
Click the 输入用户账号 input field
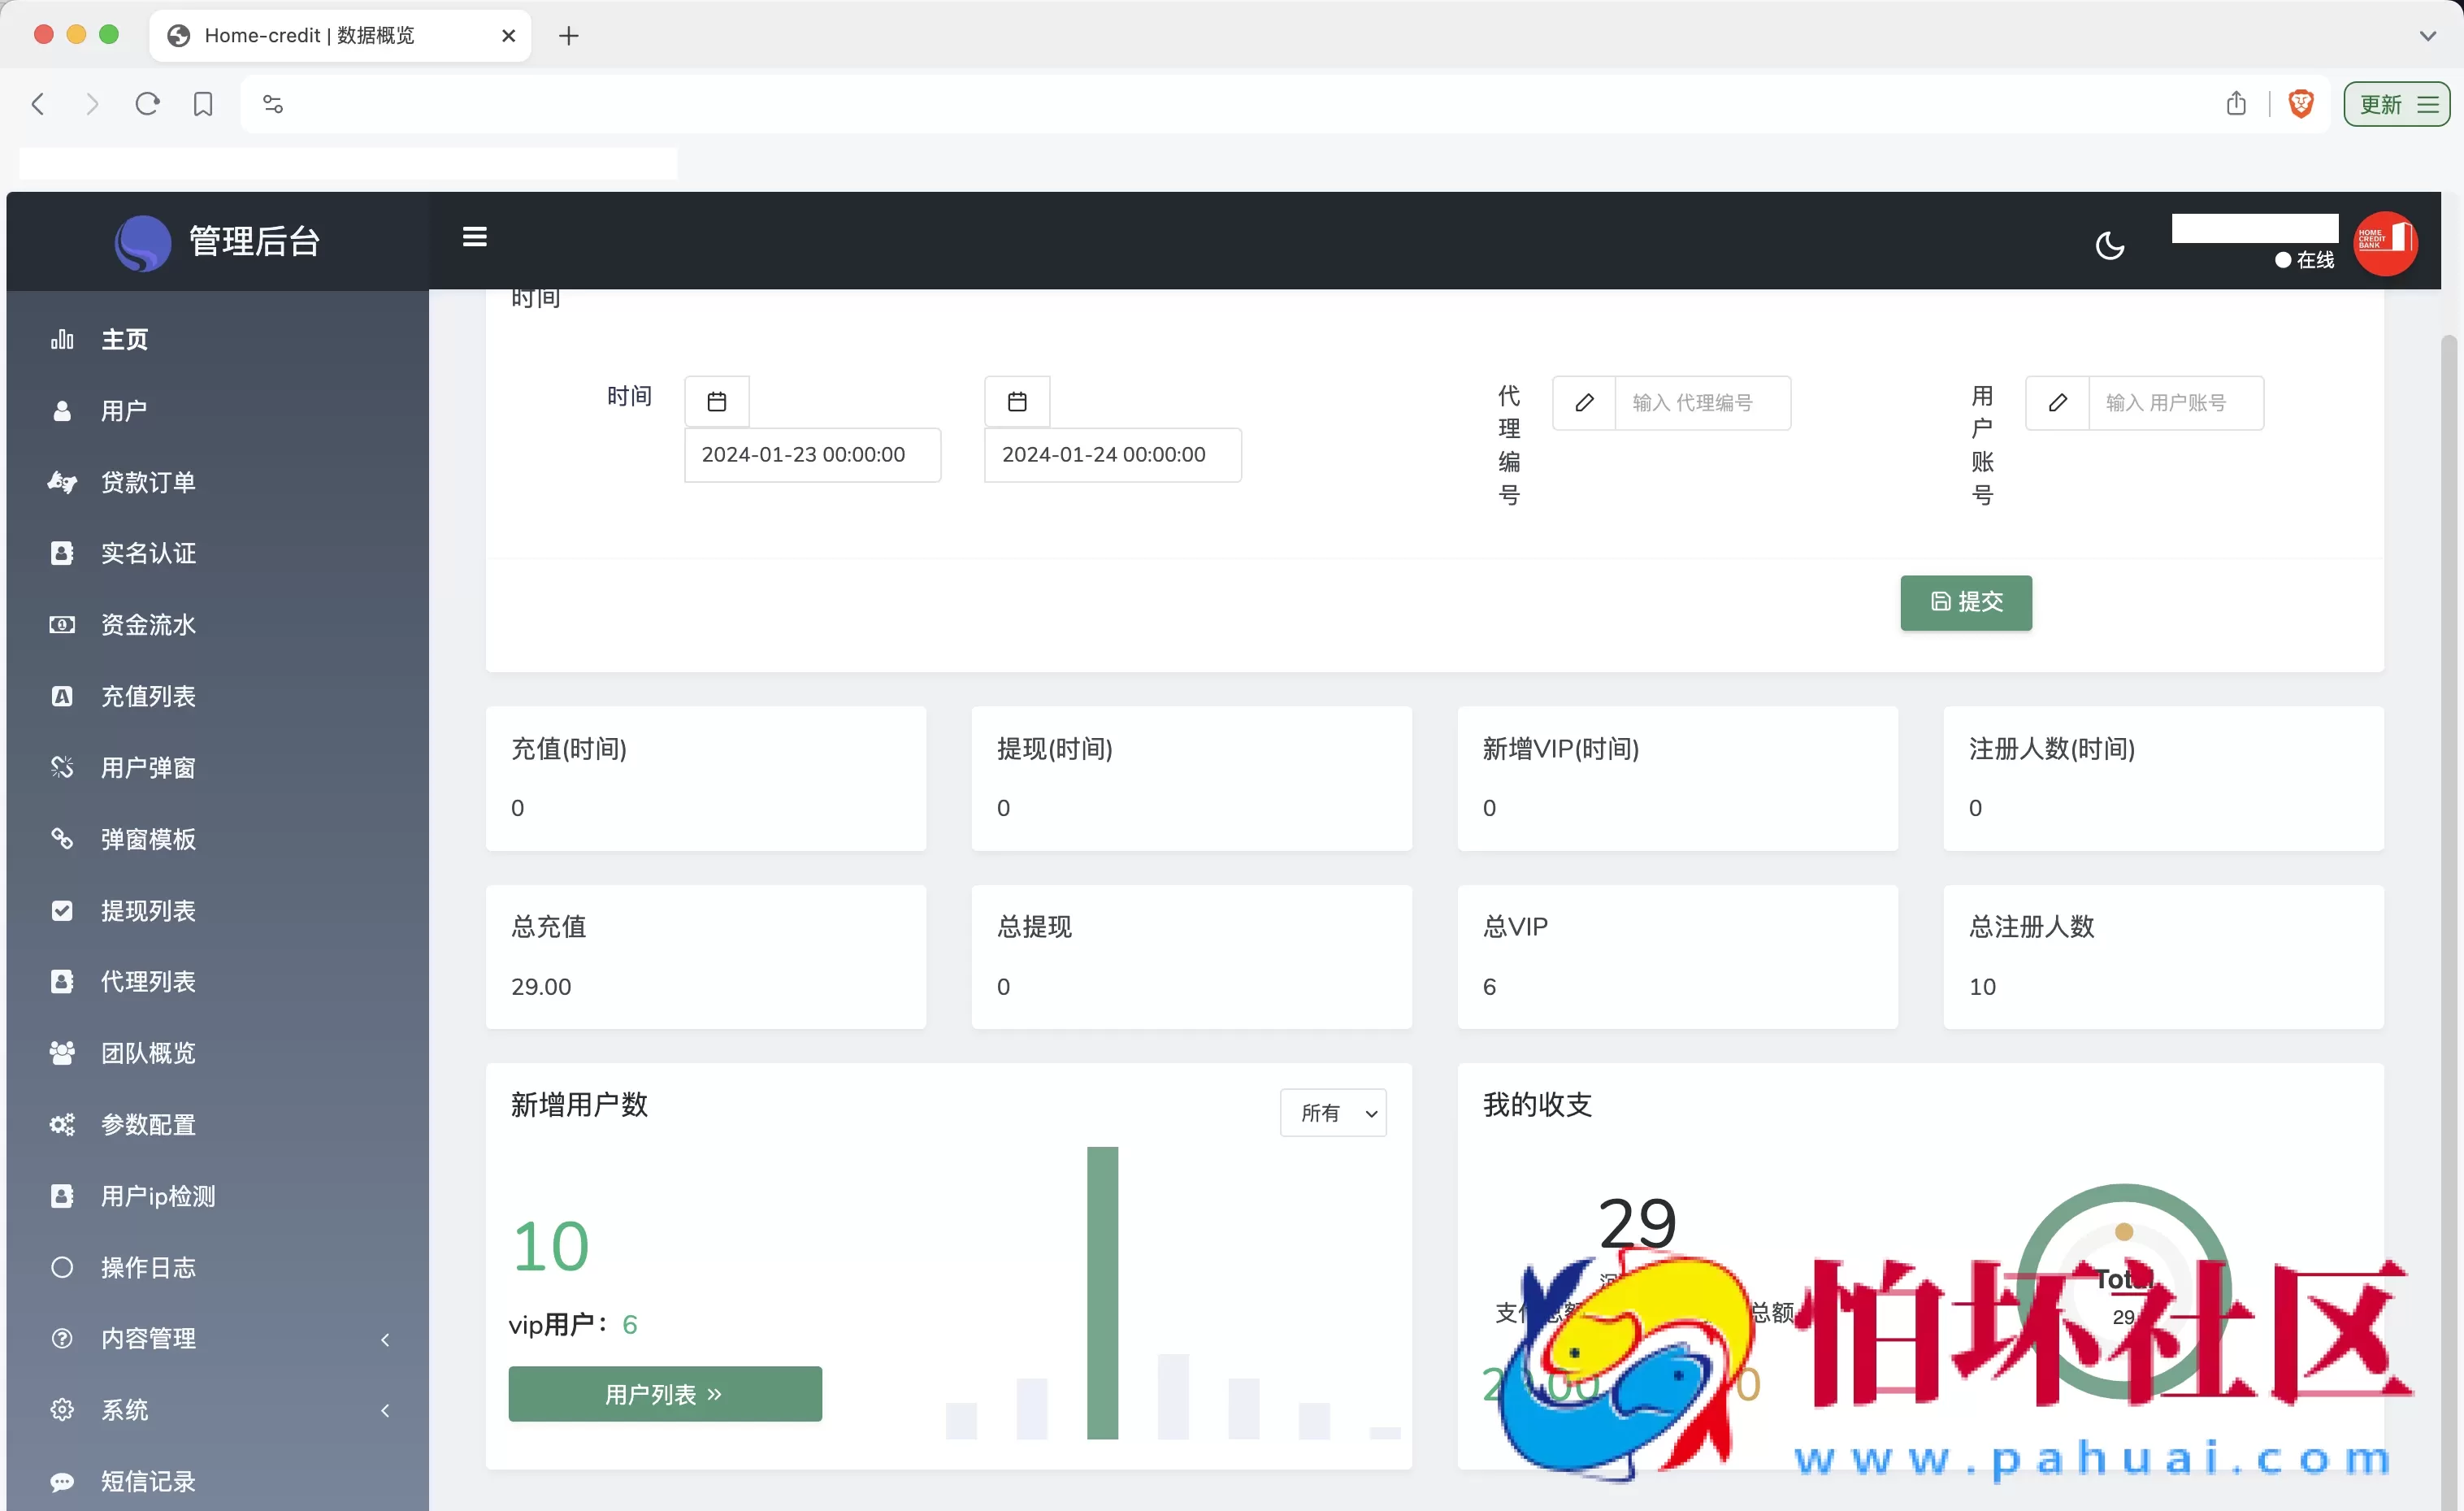point(2176,402)
